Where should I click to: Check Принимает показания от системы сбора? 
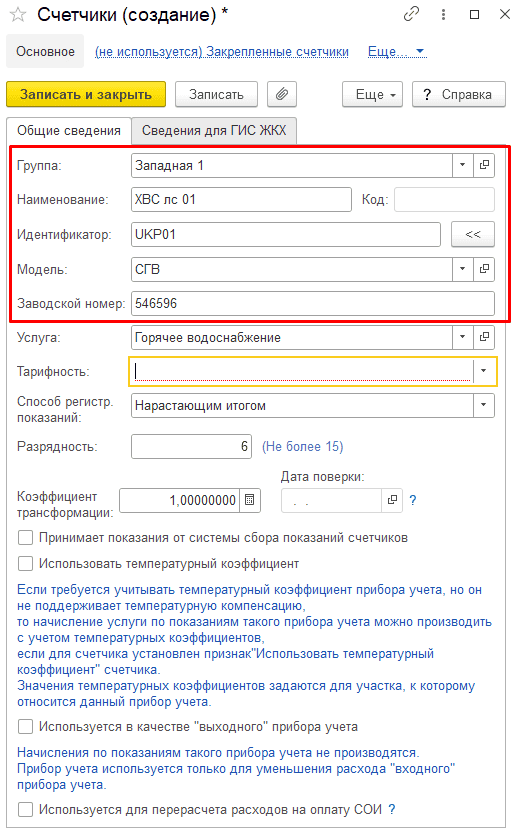(25, 538)
